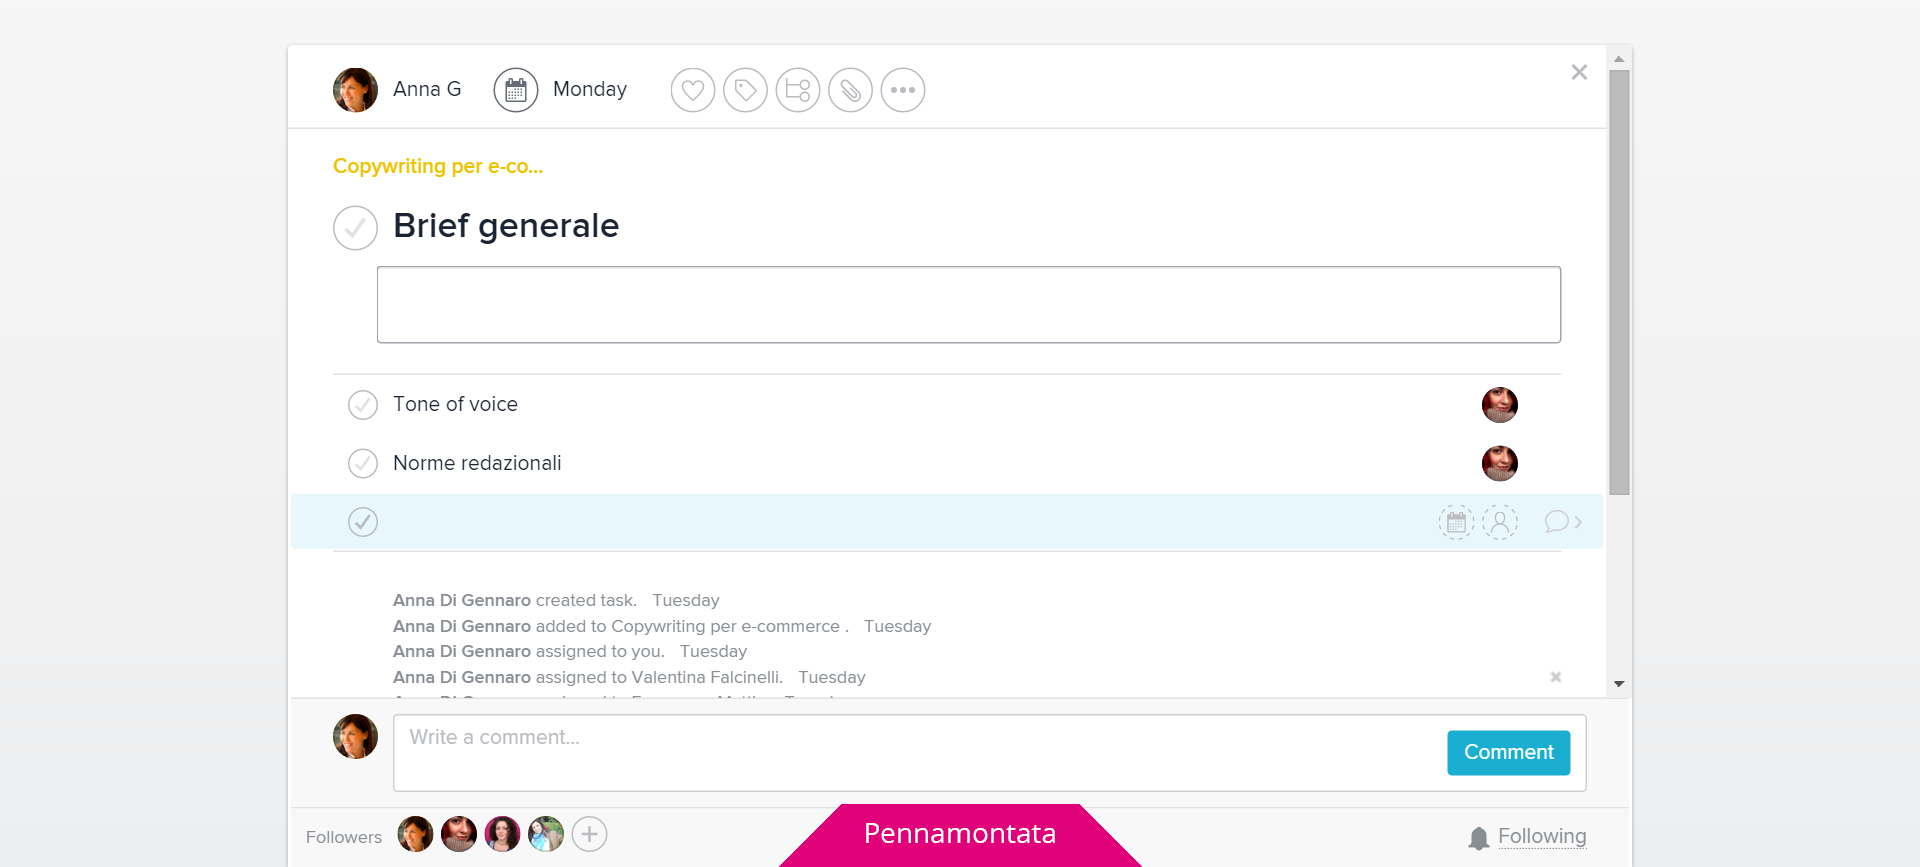1920x867 pixels.
Task: Click the paperclip attachment icon
Action: pyautogui.click(x=850, y=90)
